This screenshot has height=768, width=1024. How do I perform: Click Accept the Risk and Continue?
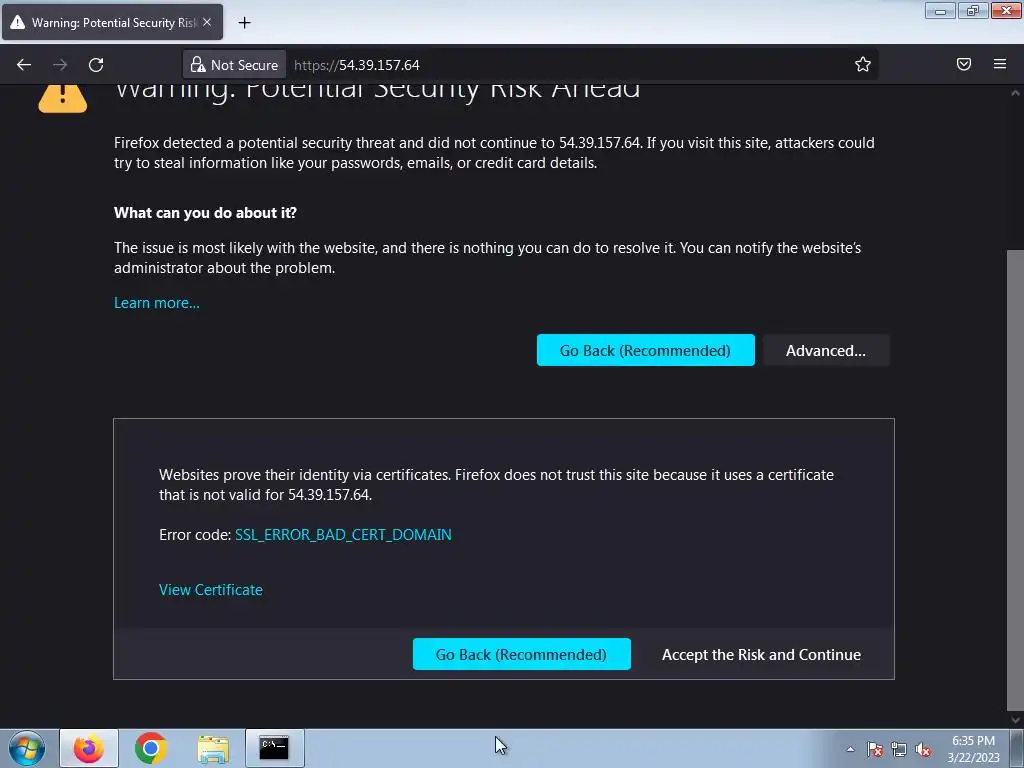point(761,654)
